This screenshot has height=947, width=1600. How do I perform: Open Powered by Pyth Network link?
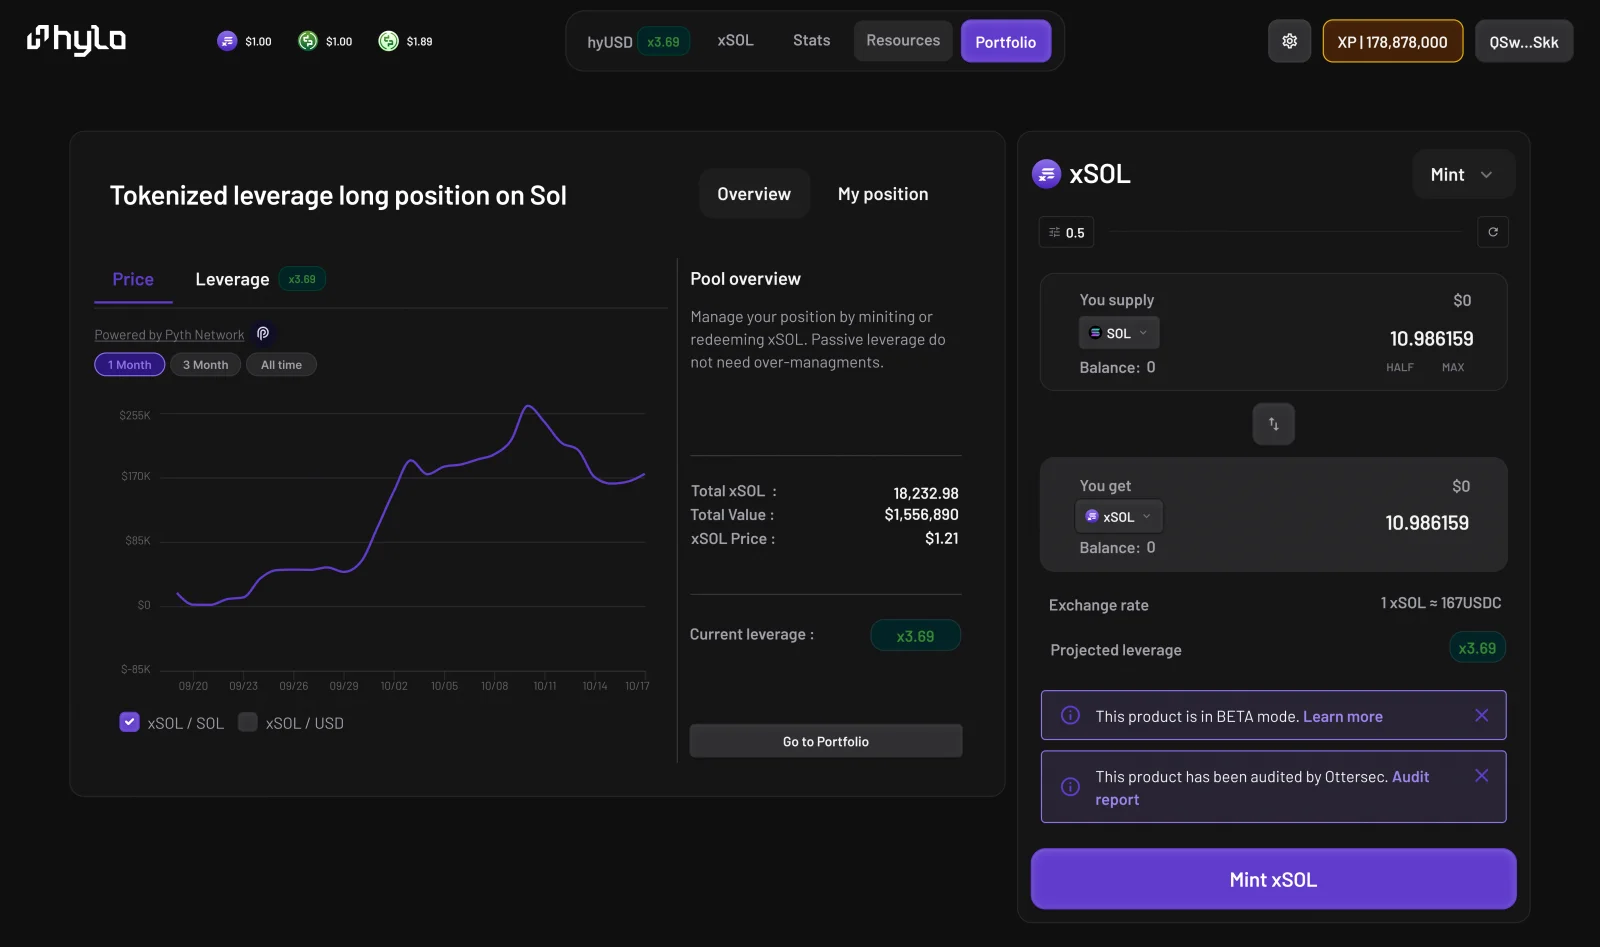pyautogui.click(x=169, y=335)
